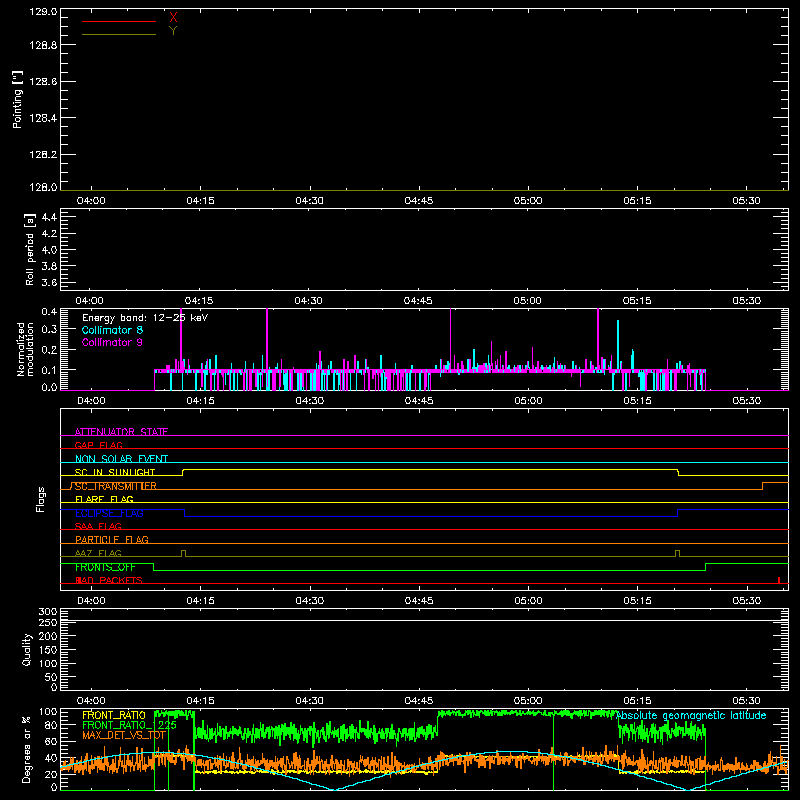Viewport: 800px width, 800px height.
Task: Click the FLARE_FLAG label
Action: [104, 499]
